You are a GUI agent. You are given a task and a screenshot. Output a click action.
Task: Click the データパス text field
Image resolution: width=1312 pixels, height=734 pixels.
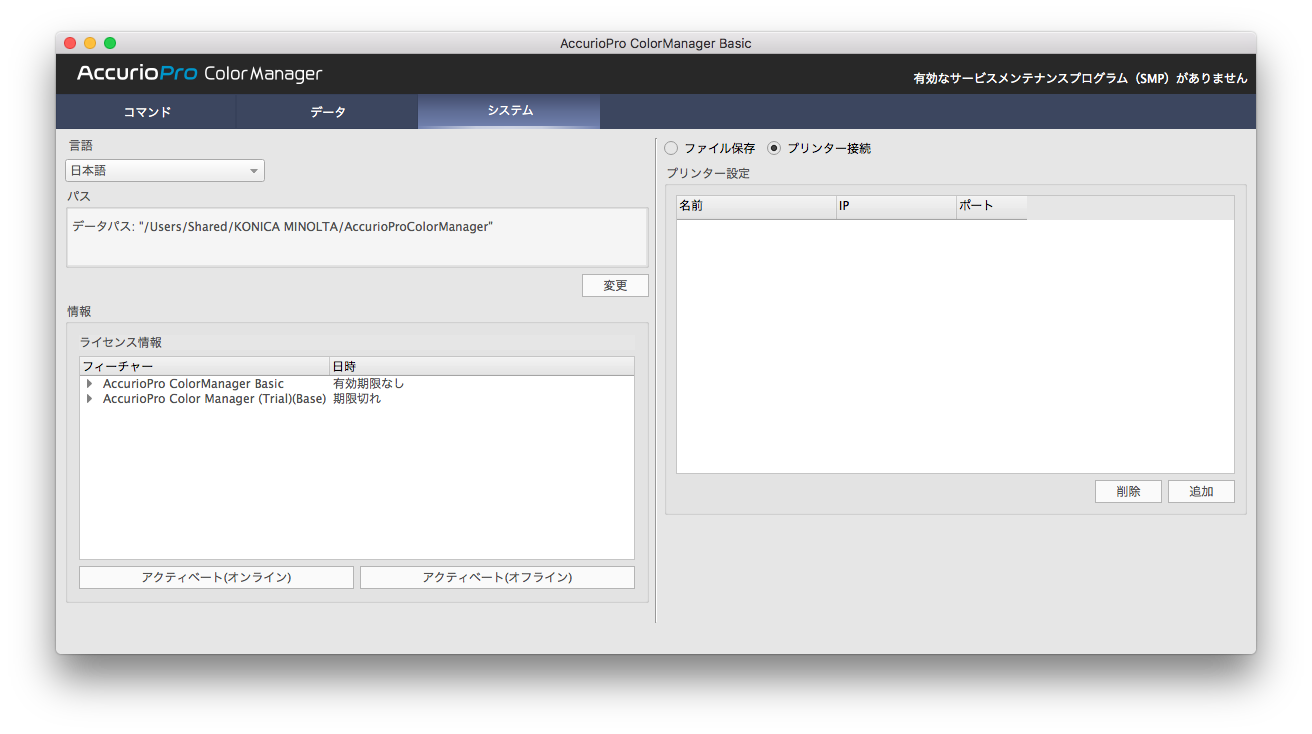pyautogui.click(x=357, y=237)
